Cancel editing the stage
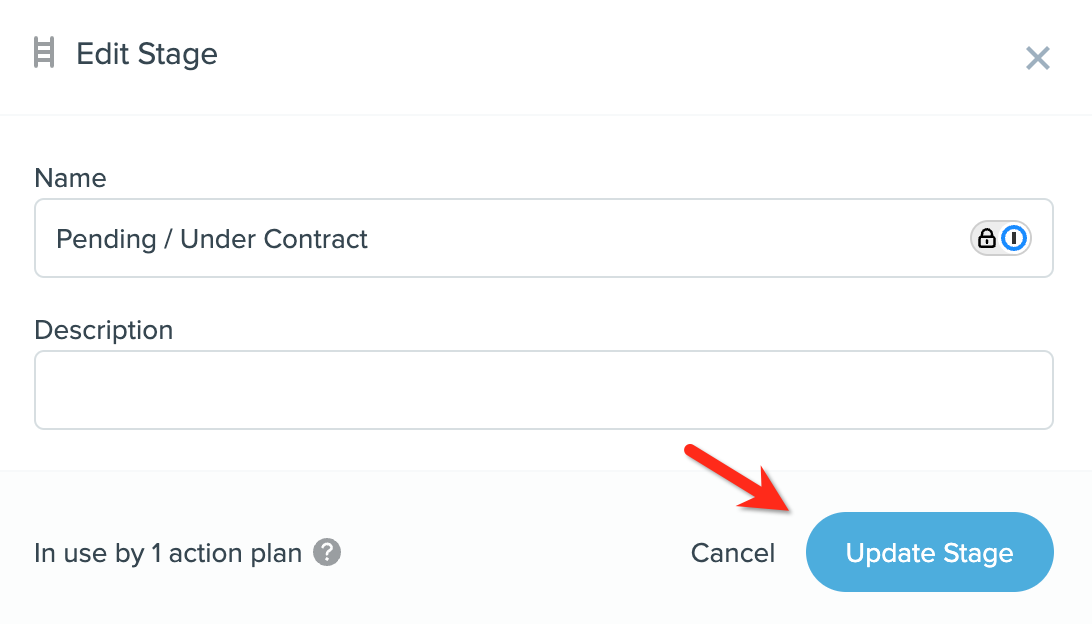The height and width of the screenshot is (624, 1092). coord(732,553)
